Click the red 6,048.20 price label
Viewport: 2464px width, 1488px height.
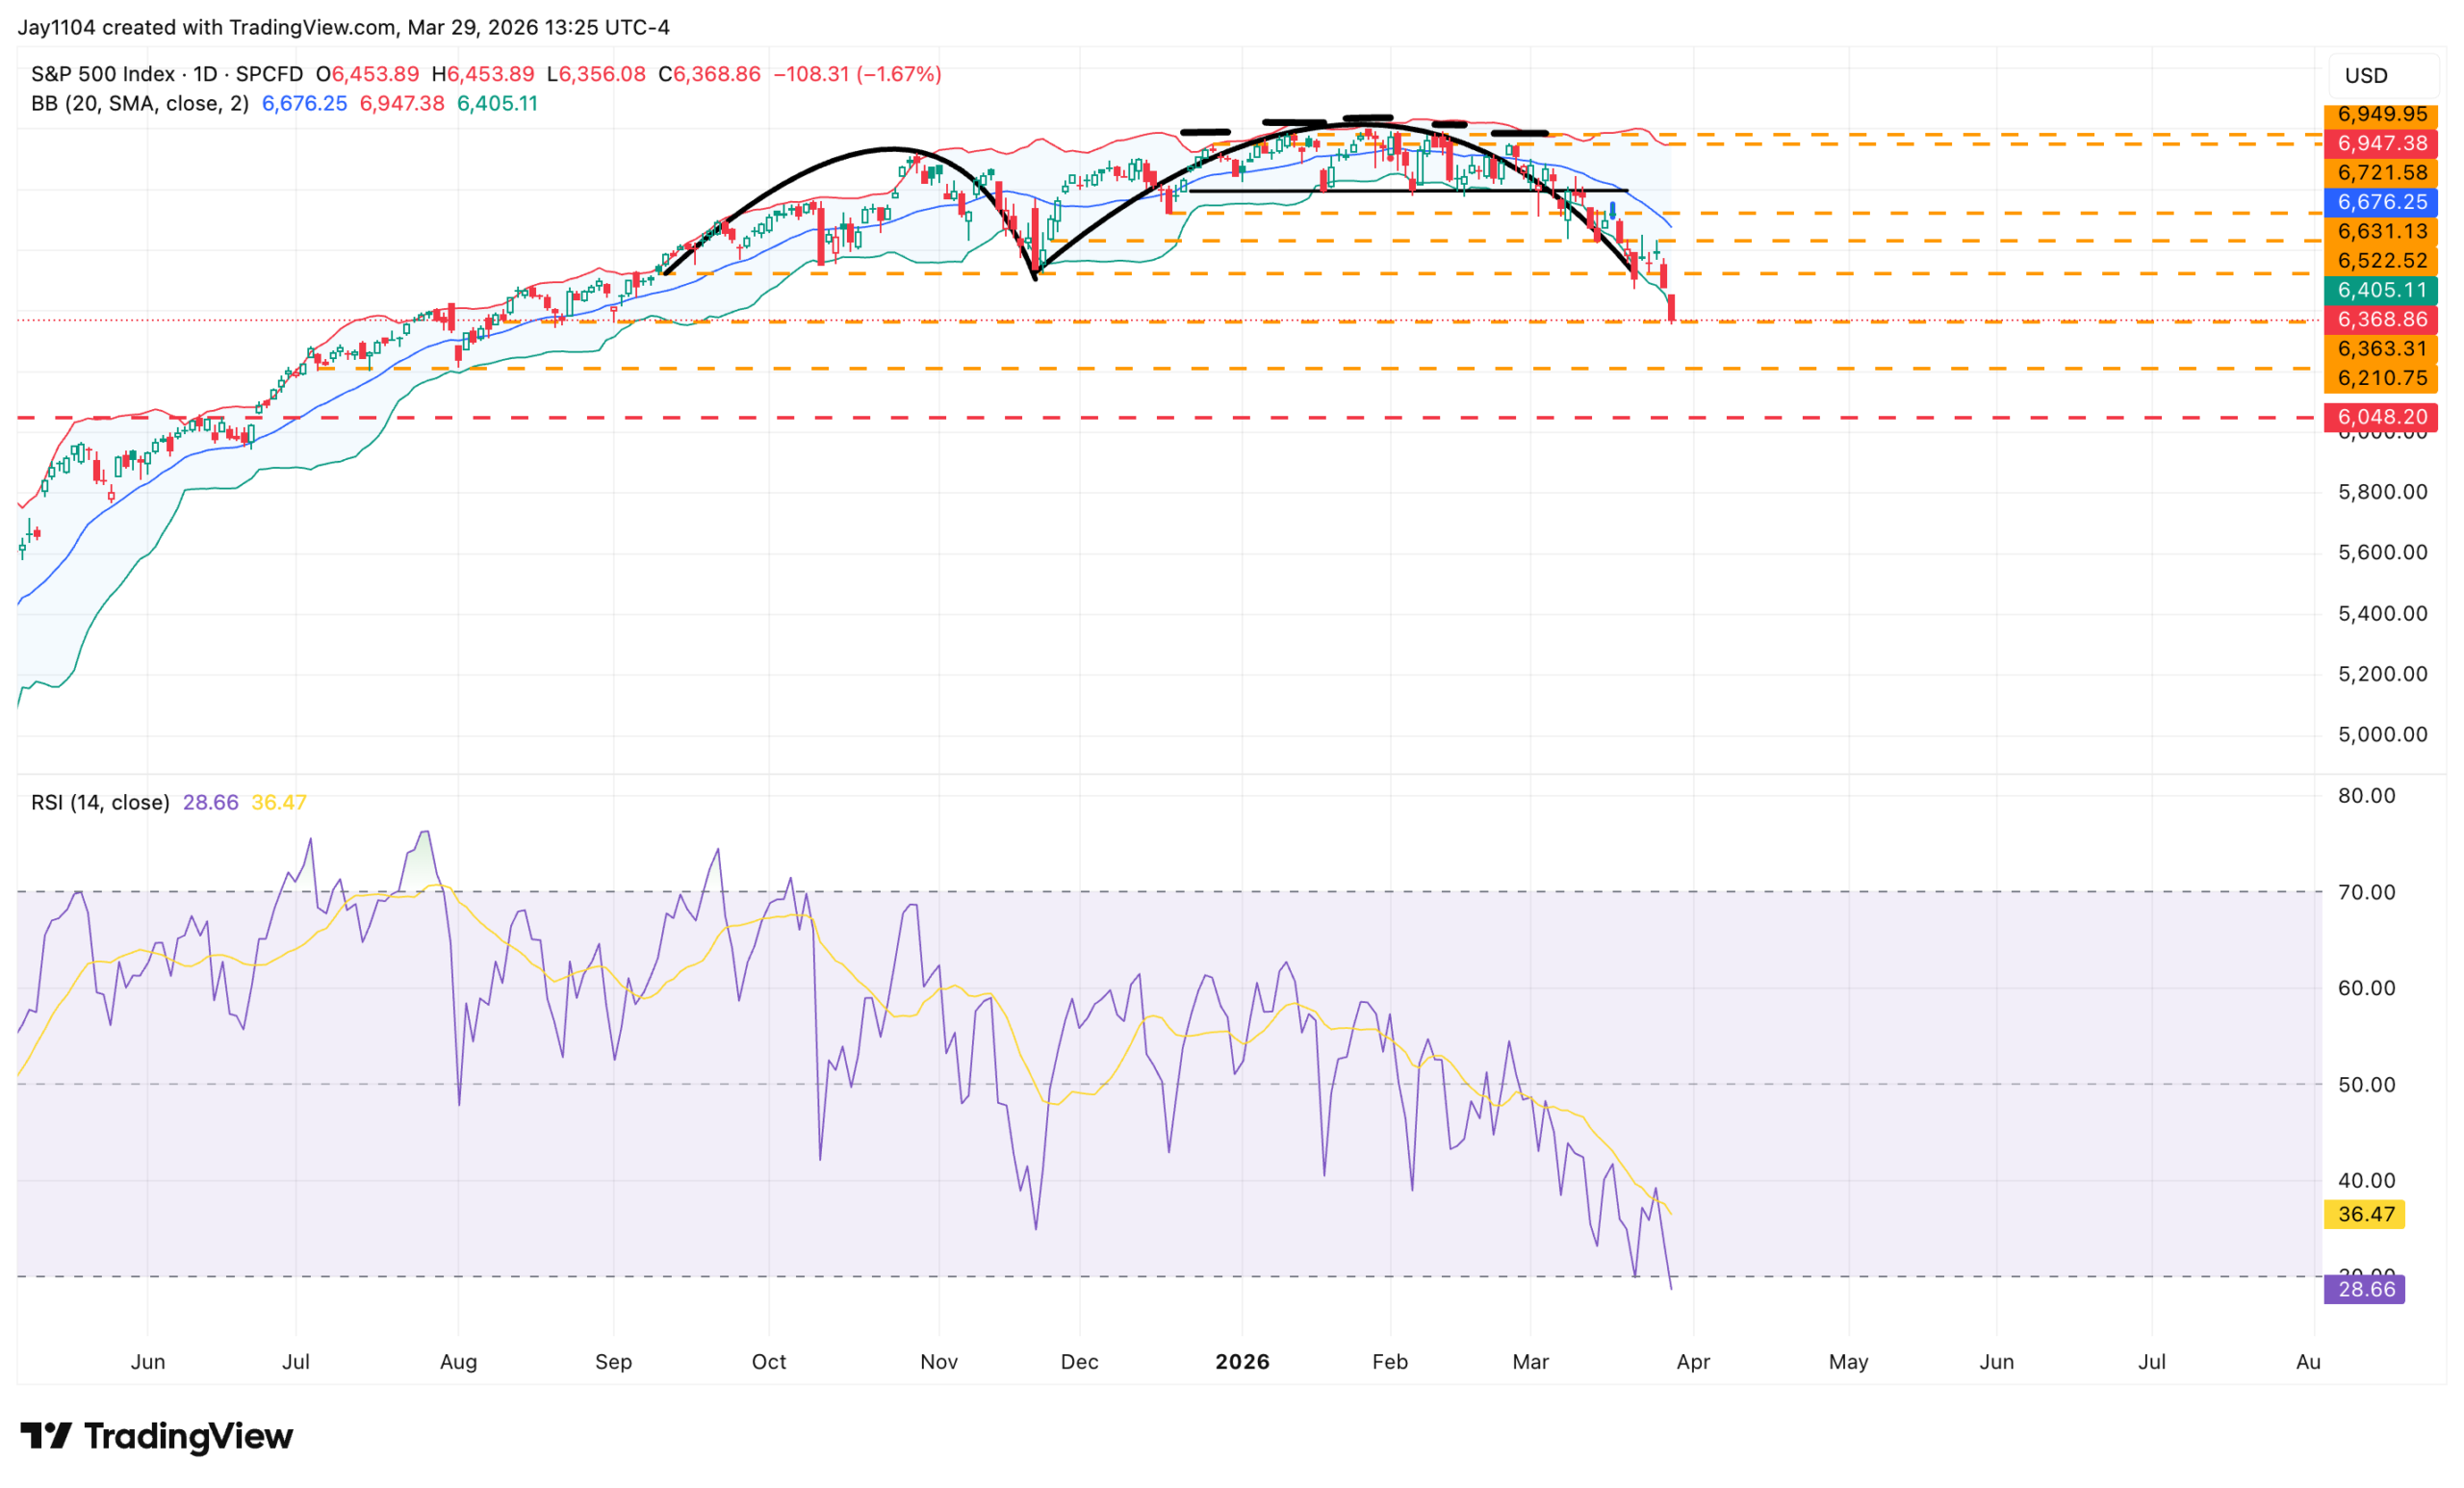[2381, 417]
